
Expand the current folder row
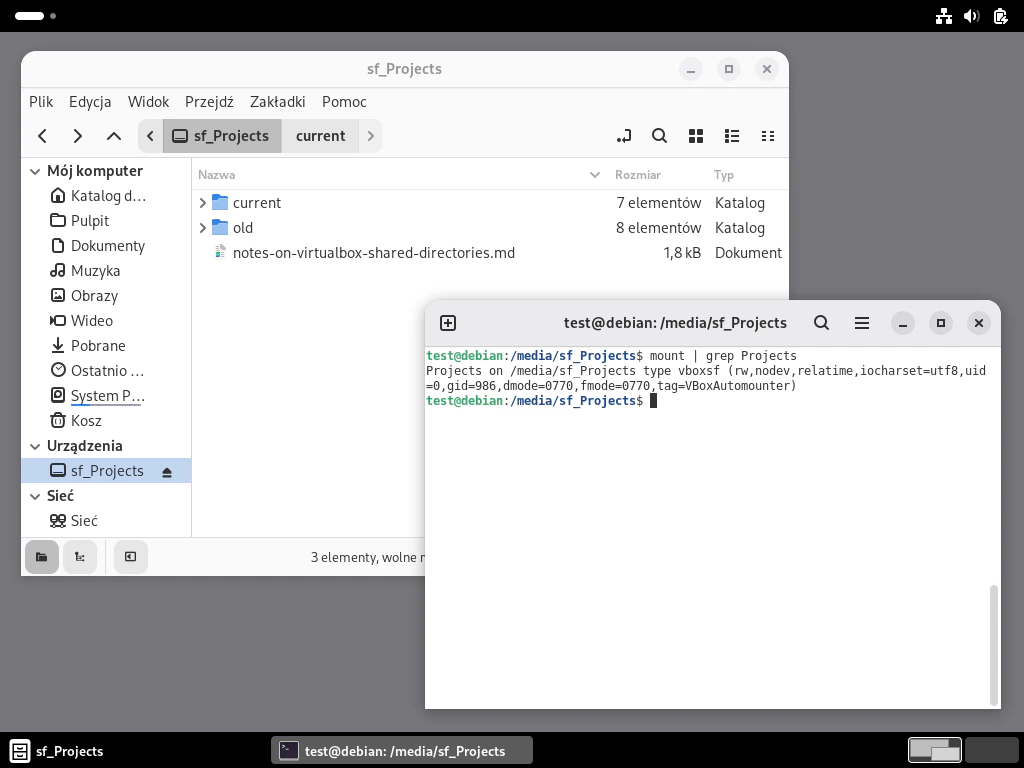(x=203, y=202)
